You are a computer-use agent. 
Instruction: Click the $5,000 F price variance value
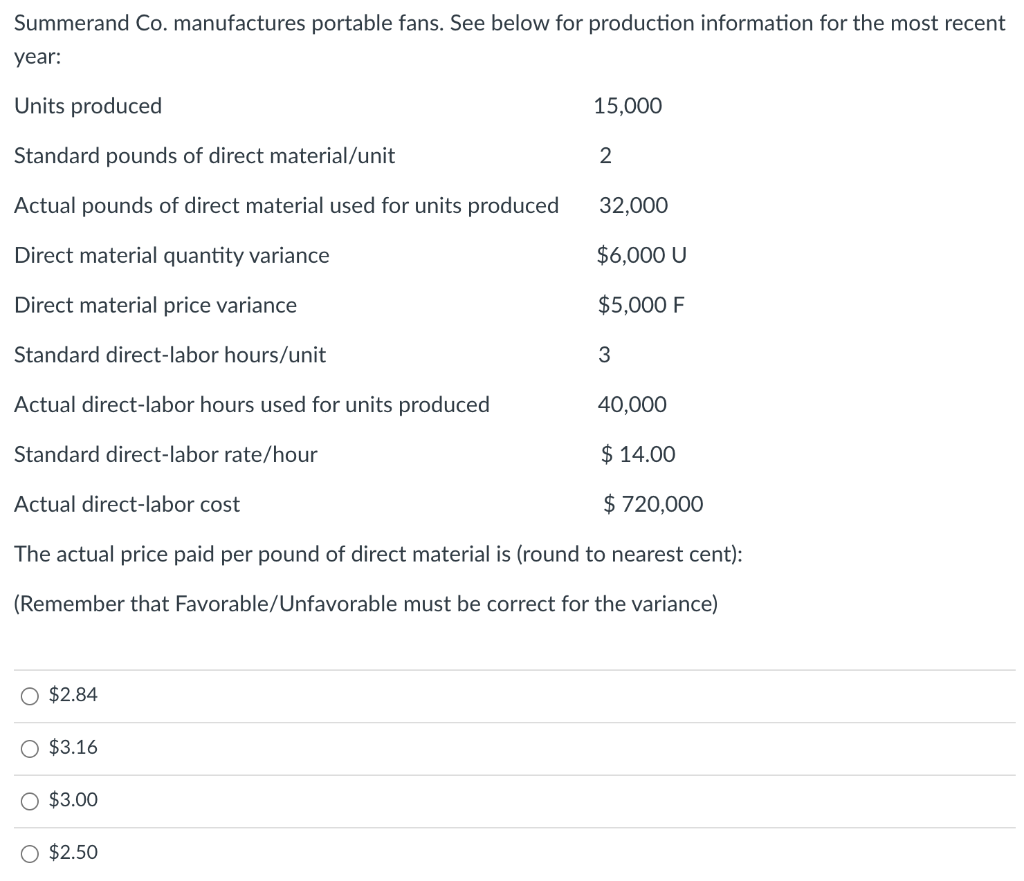coord(641,305)
